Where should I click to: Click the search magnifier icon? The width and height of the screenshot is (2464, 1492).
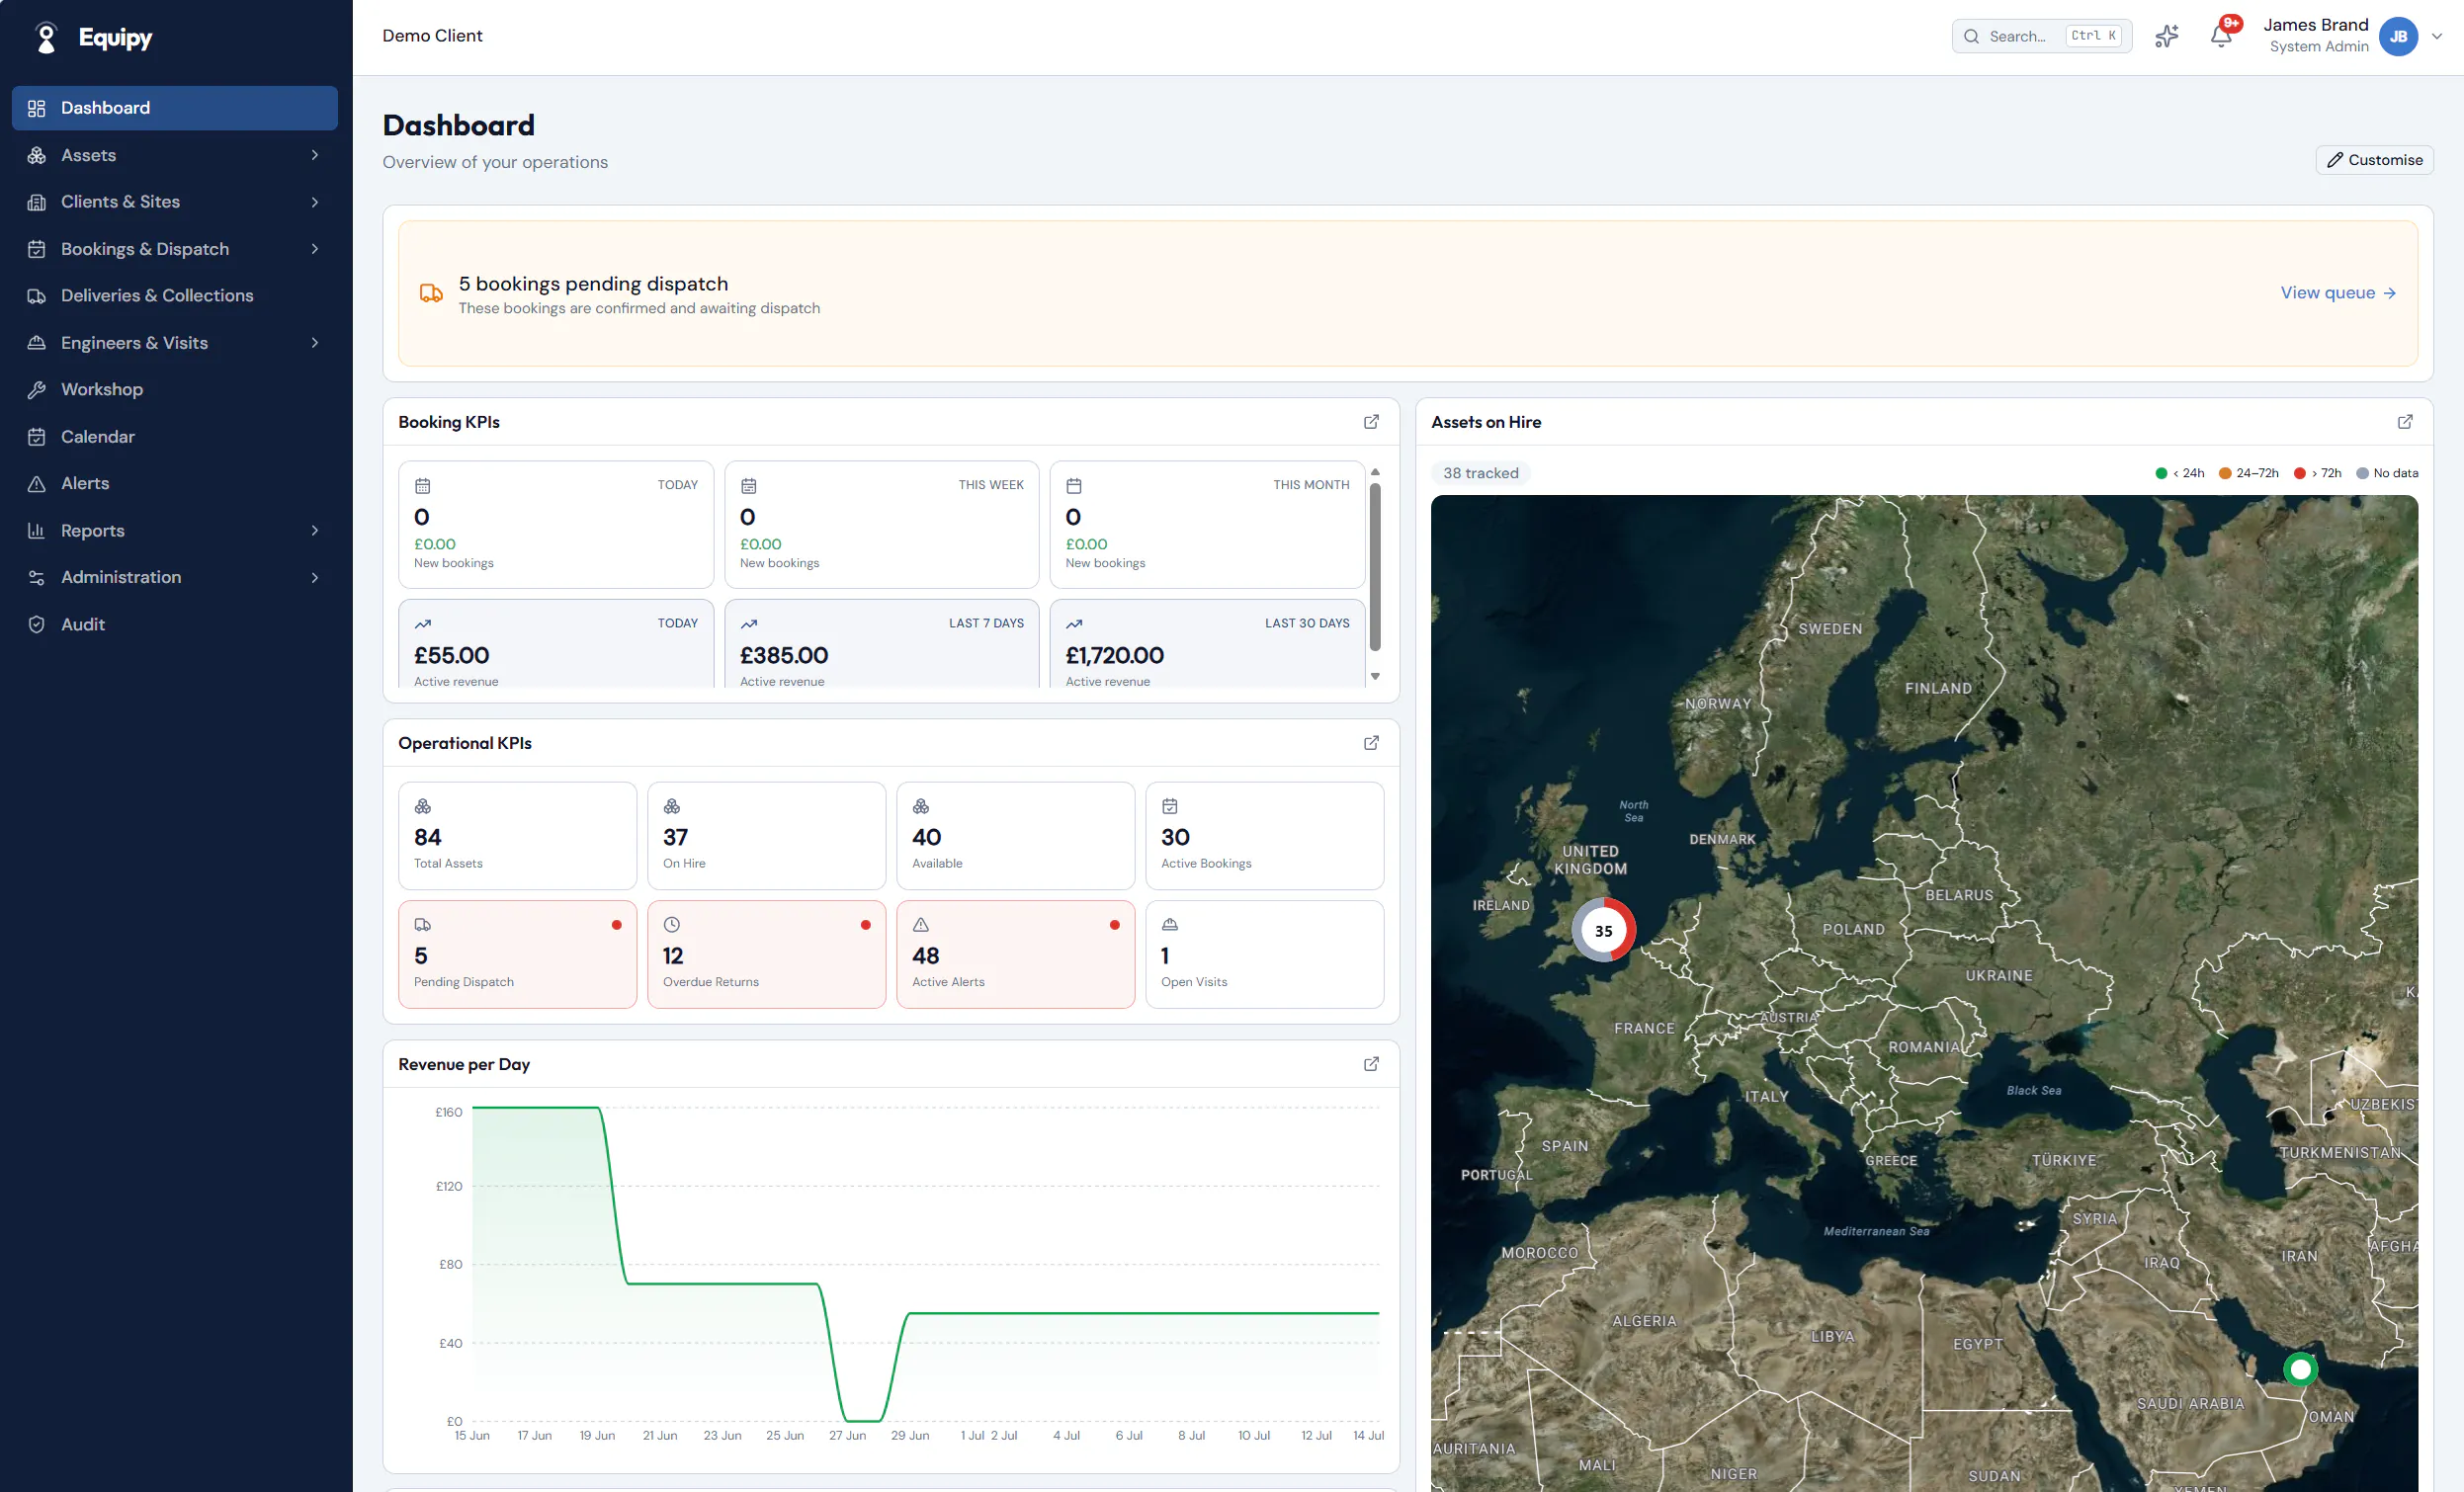pyautogui.click(x=1971, y=36)
